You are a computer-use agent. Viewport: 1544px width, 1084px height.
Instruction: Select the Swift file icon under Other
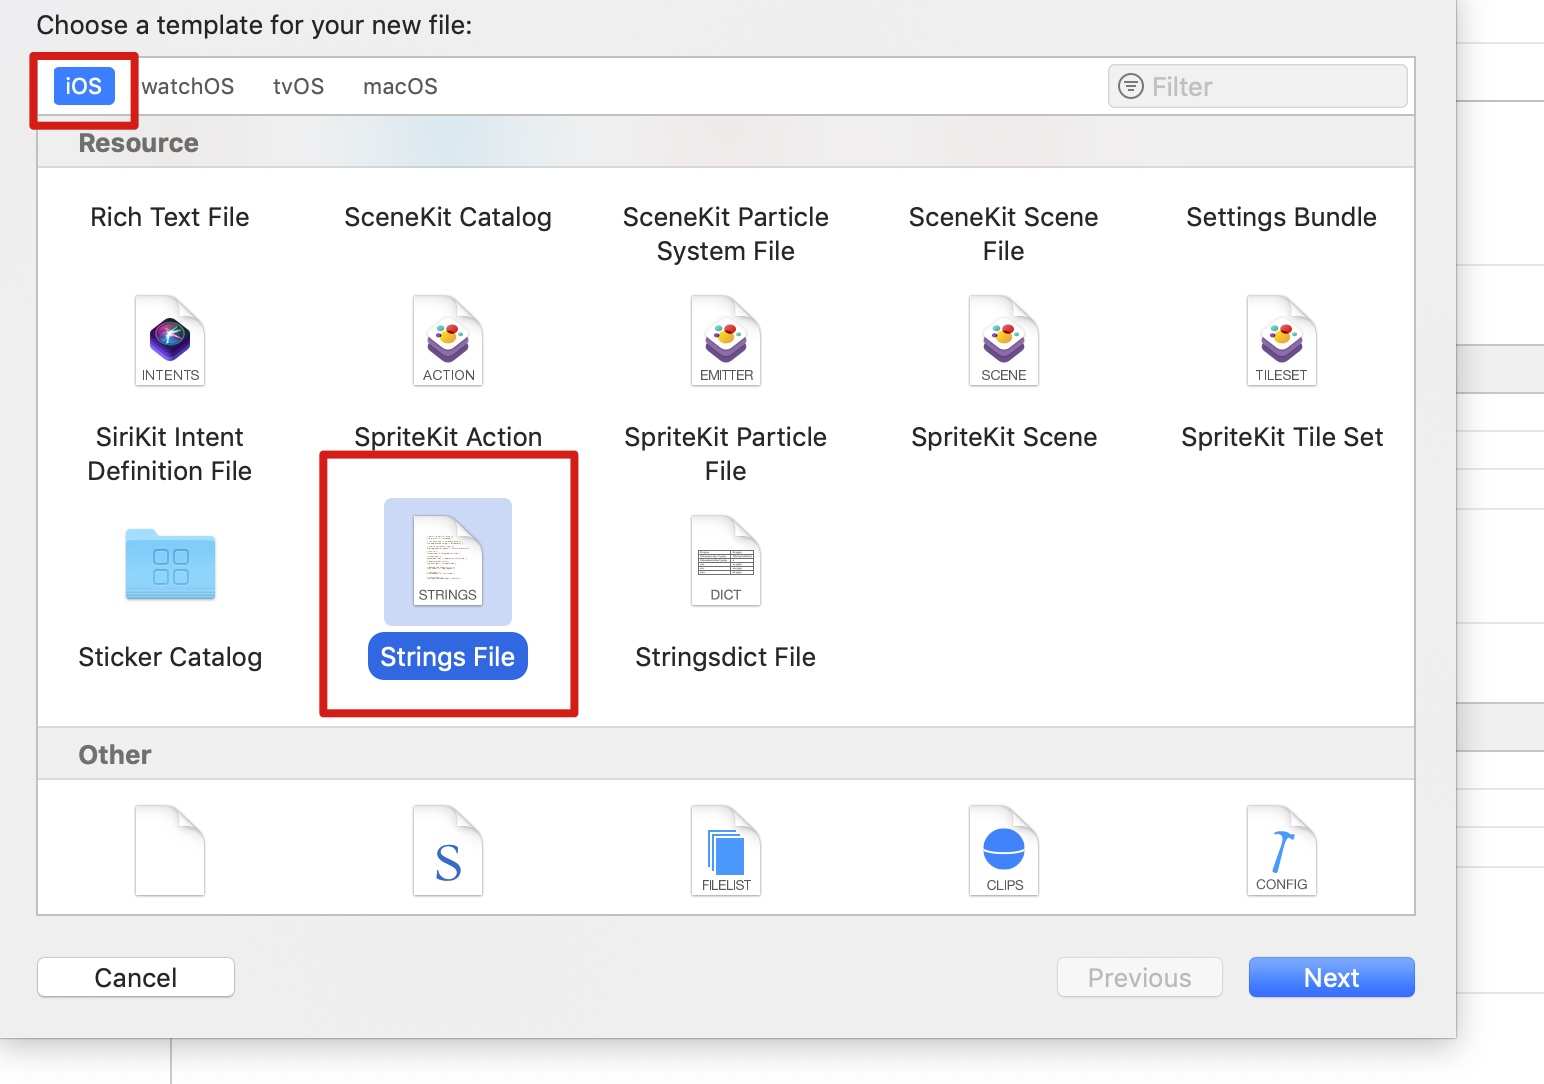[448, 851]
